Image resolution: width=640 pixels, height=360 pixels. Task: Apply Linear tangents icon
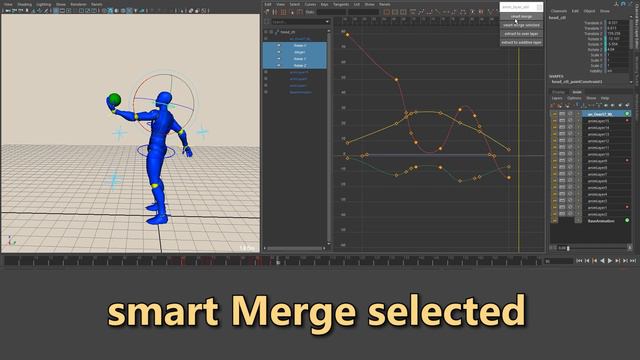[x=438, y=12]
